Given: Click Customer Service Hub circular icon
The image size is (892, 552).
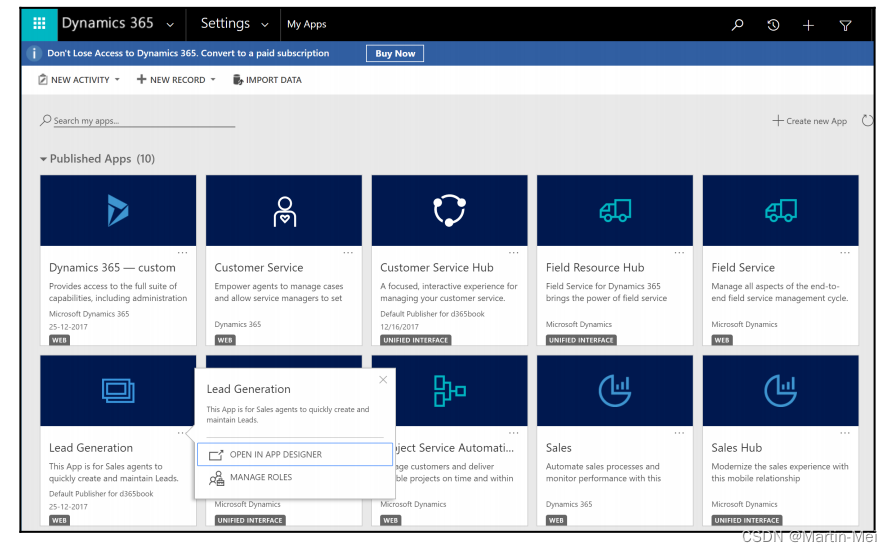Looking at the screenshot, I should point(449,210).
